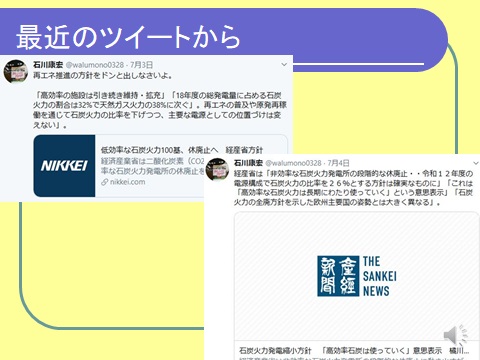Open the 石川康宏 name on the 7月4日 tweet
Viewport: 480px width, 360px height.
coord(248,163)
